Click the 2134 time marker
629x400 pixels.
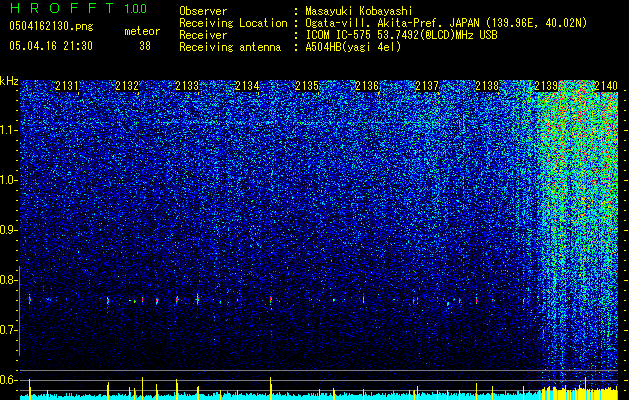click(x=247, y=86)
